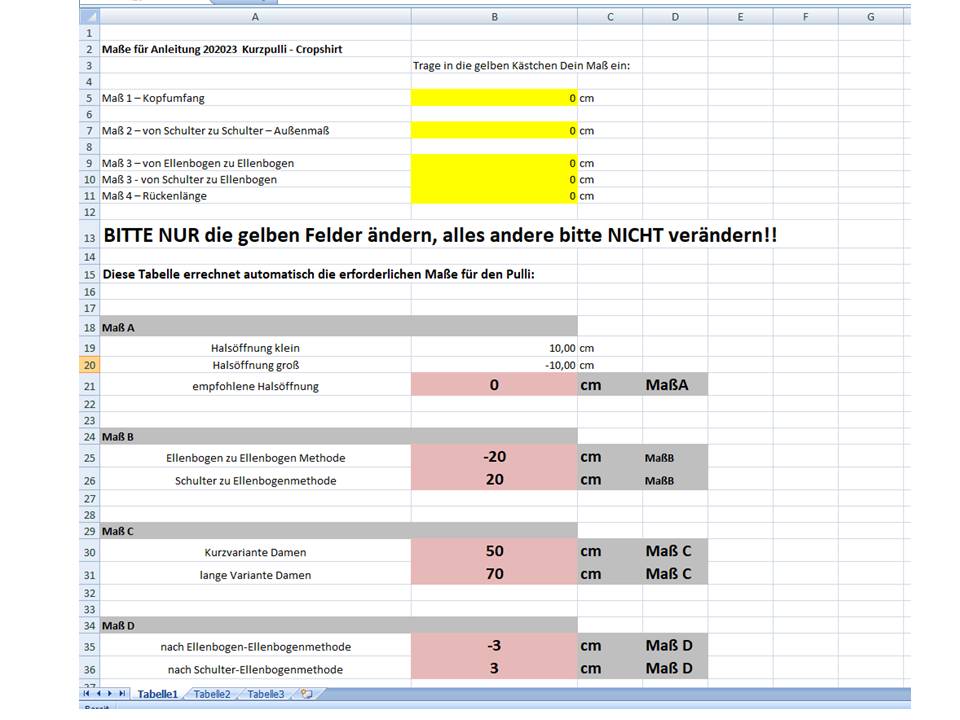Click the 'BITTE NUR die gelben Felder' warning
The width and height of the screenshot is (960, 720).
tap(440, 235)
